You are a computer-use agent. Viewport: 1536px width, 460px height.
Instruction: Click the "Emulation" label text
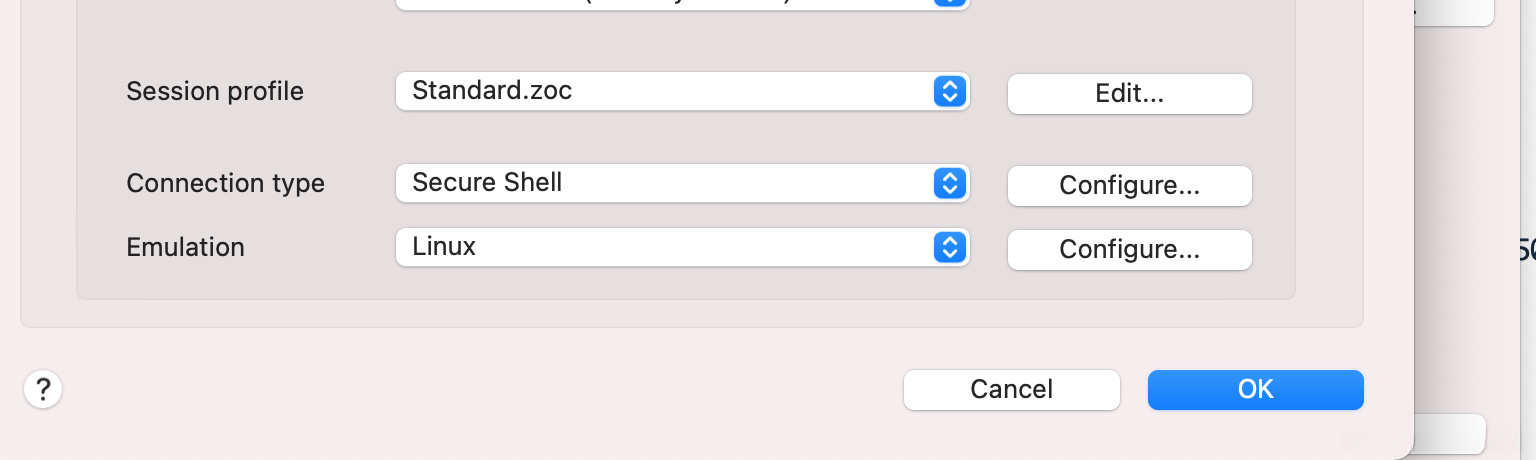[185, 247]
